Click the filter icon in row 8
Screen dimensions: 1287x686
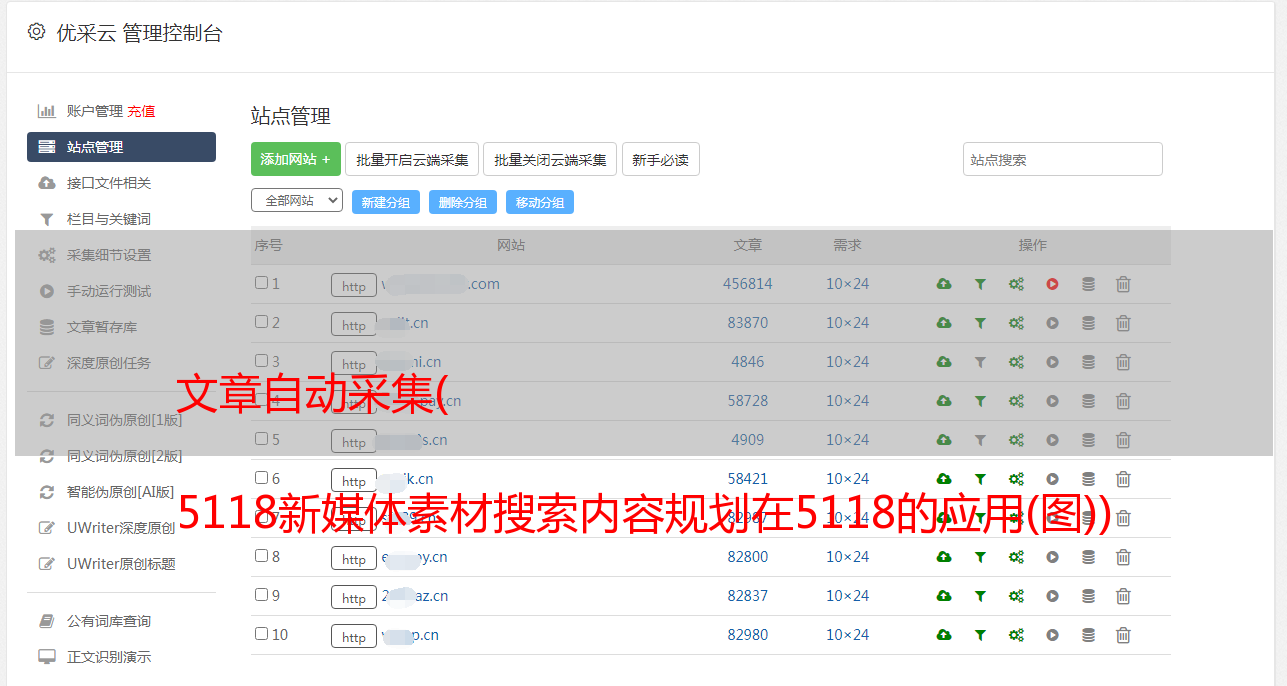click(980, 557)
